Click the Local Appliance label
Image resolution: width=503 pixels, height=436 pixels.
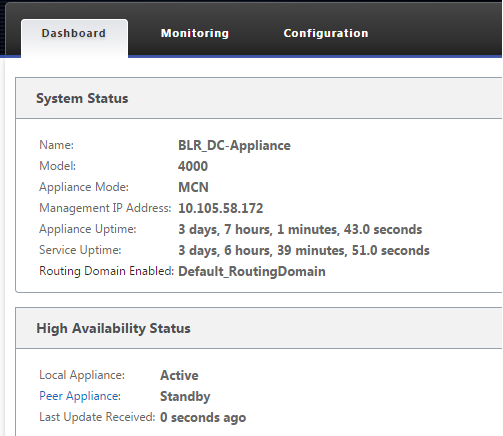[82, 375]
